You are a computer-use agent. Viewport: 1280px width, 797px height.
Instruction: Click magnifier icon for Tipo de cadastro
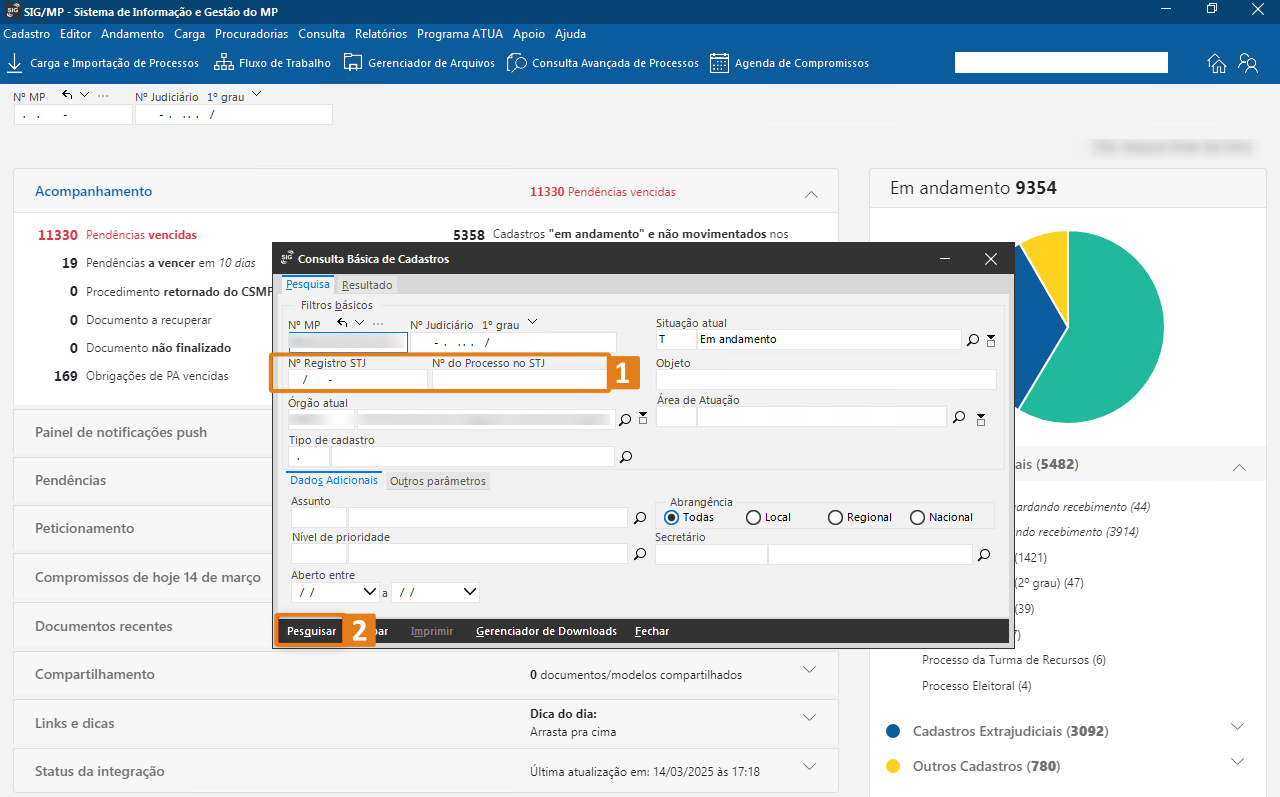[x=626, y=457]
